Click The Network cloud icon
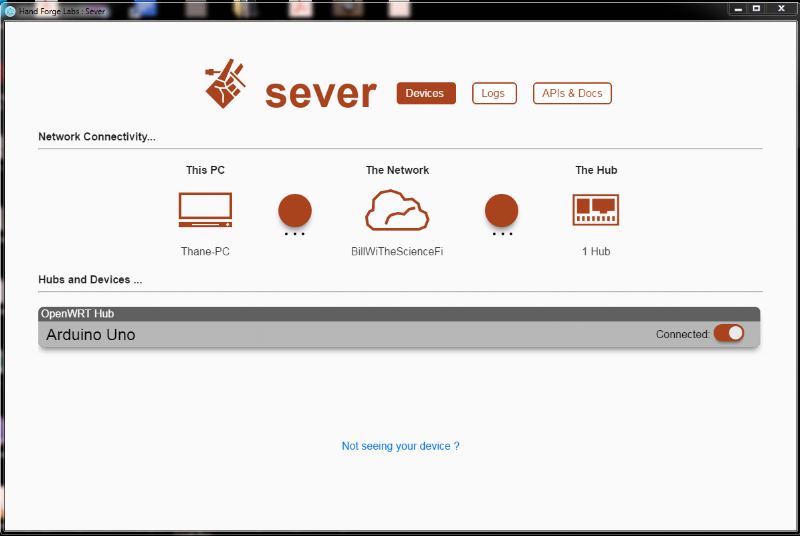Image resolution: width=800 pixels, height=536 pixels. 397,210
